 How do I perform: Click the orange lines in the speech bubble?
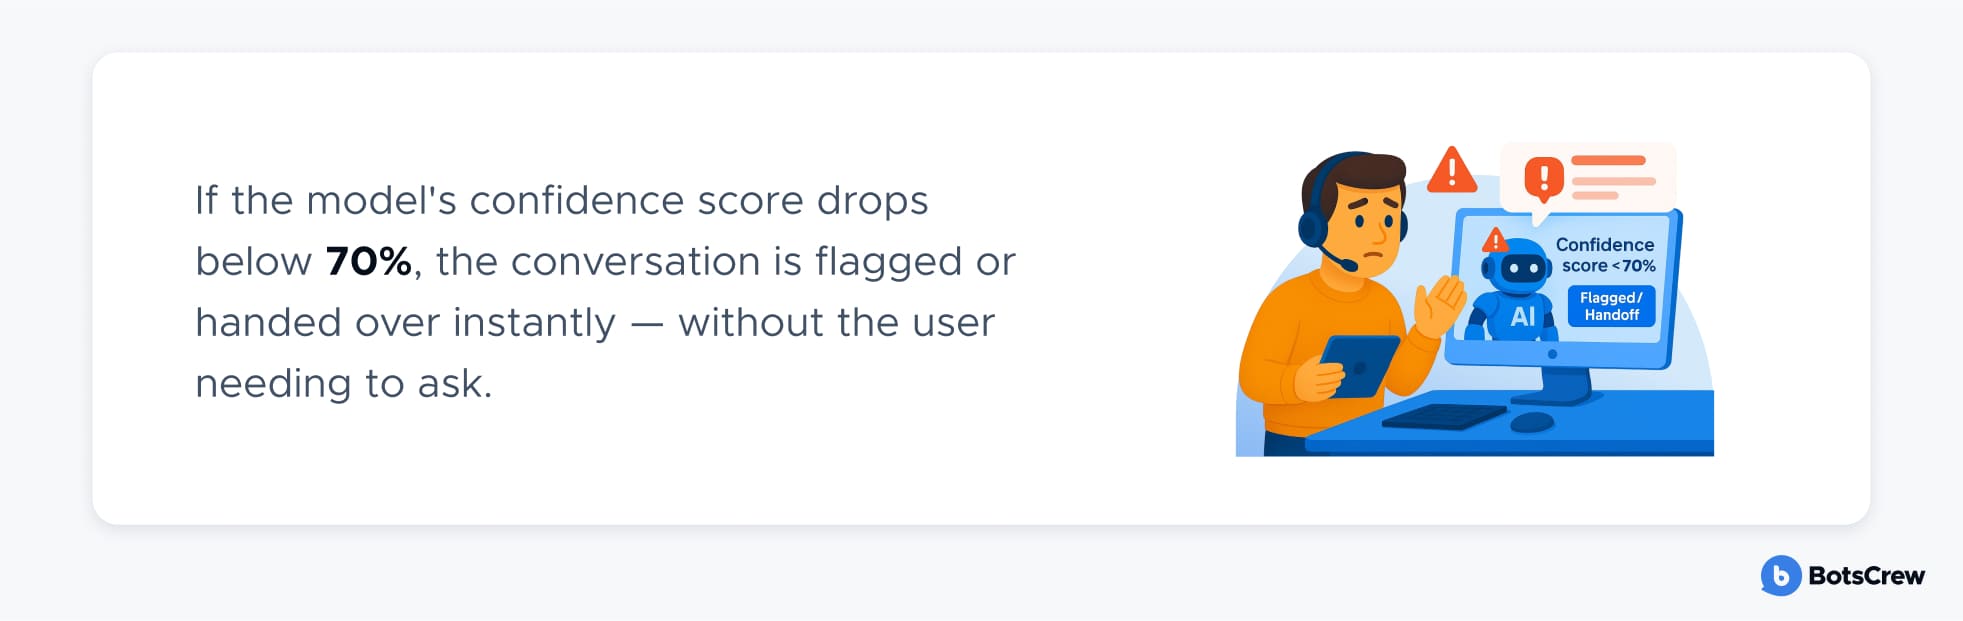pos(1613,178)
